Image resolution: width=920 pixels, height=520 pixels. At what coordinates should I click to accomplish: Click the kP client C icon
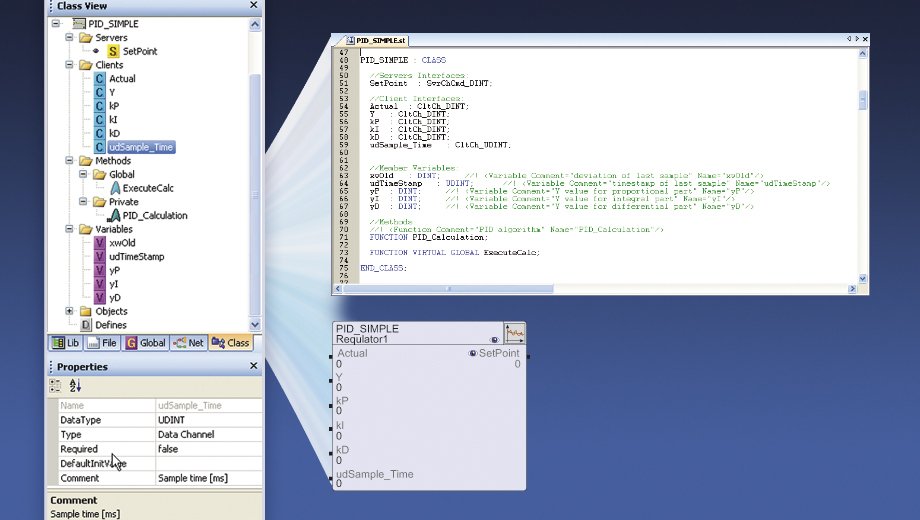point(100,106)
